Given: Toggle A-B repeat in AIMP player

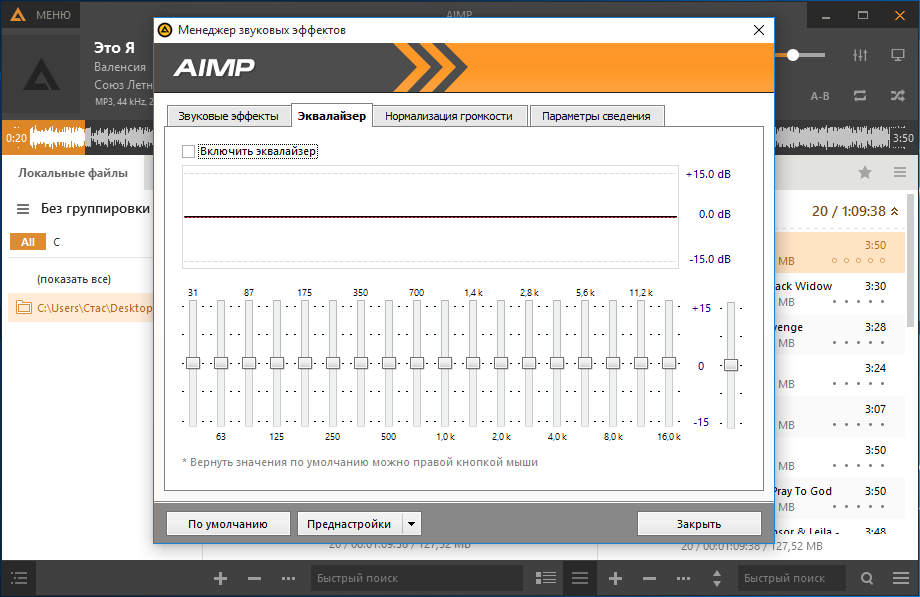Looking at the screenshot, I should pos(820,96).
